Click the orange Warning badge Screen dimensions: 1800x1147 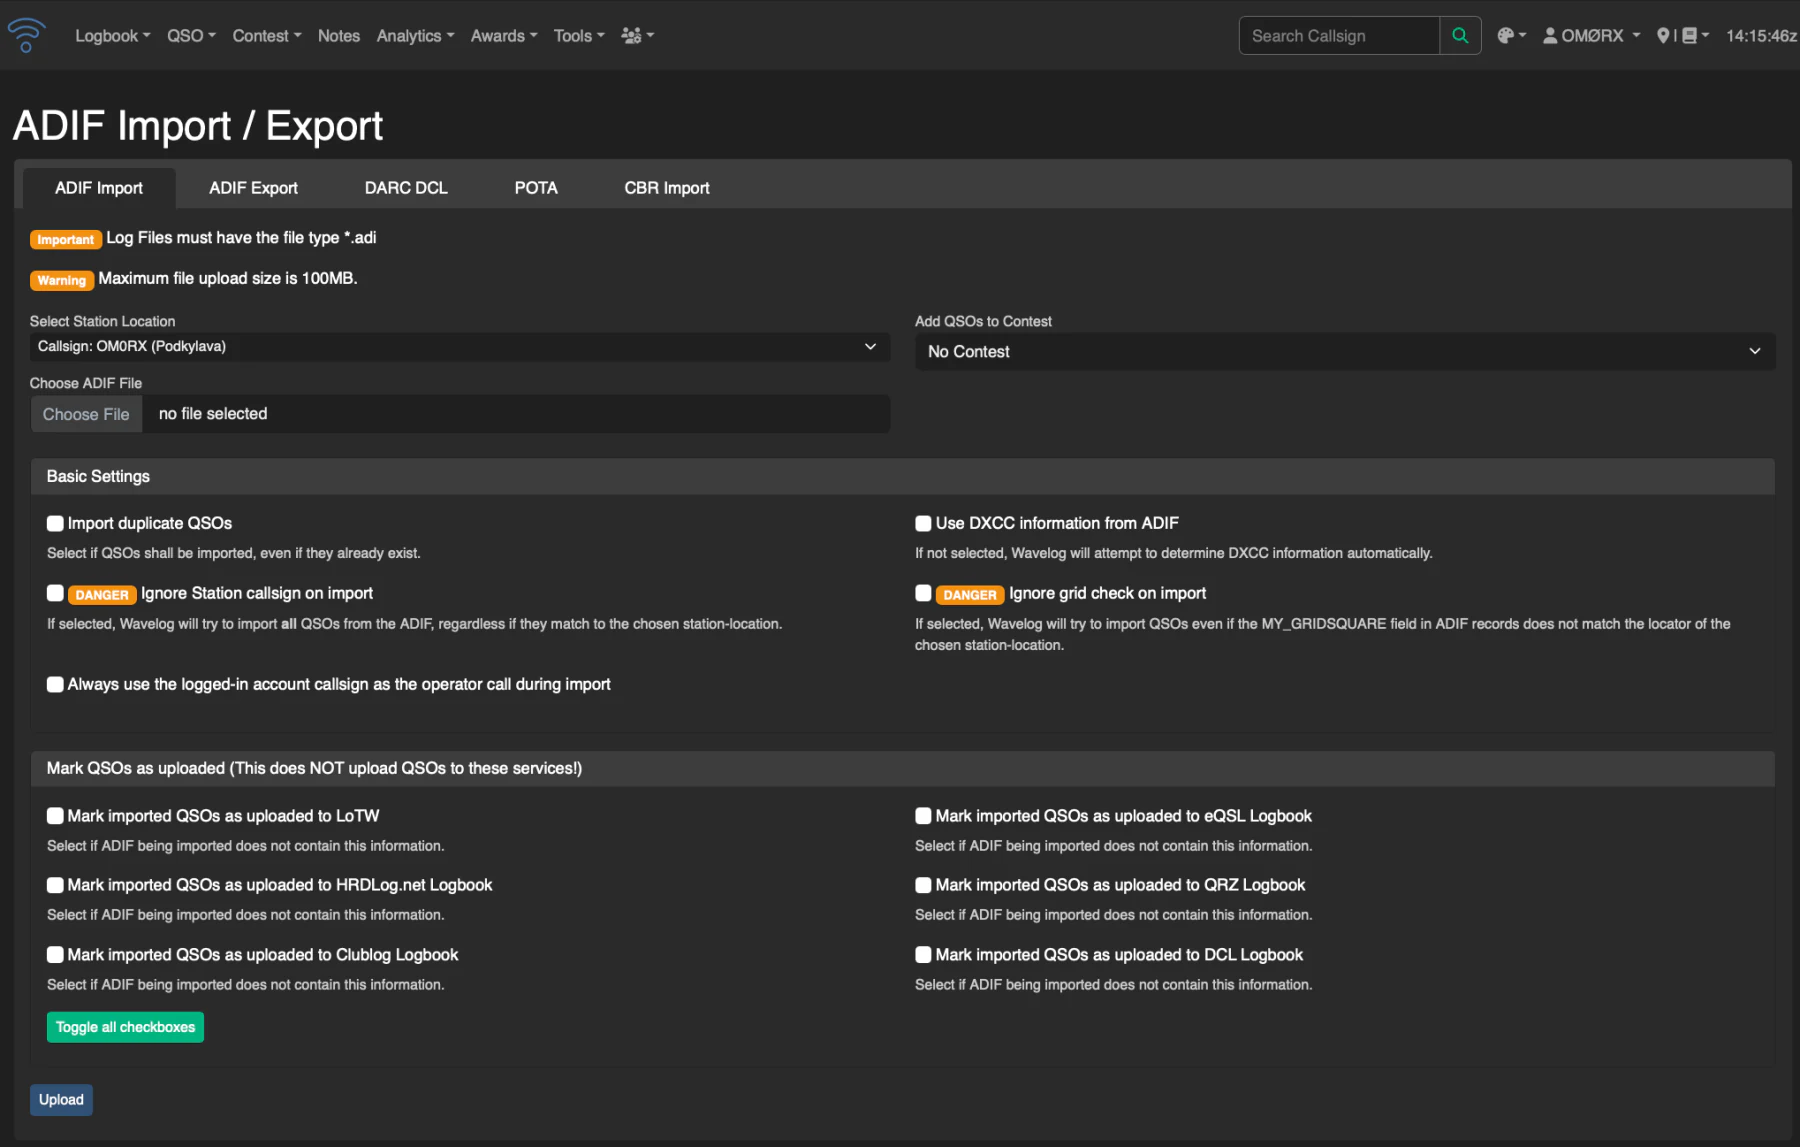62,280
